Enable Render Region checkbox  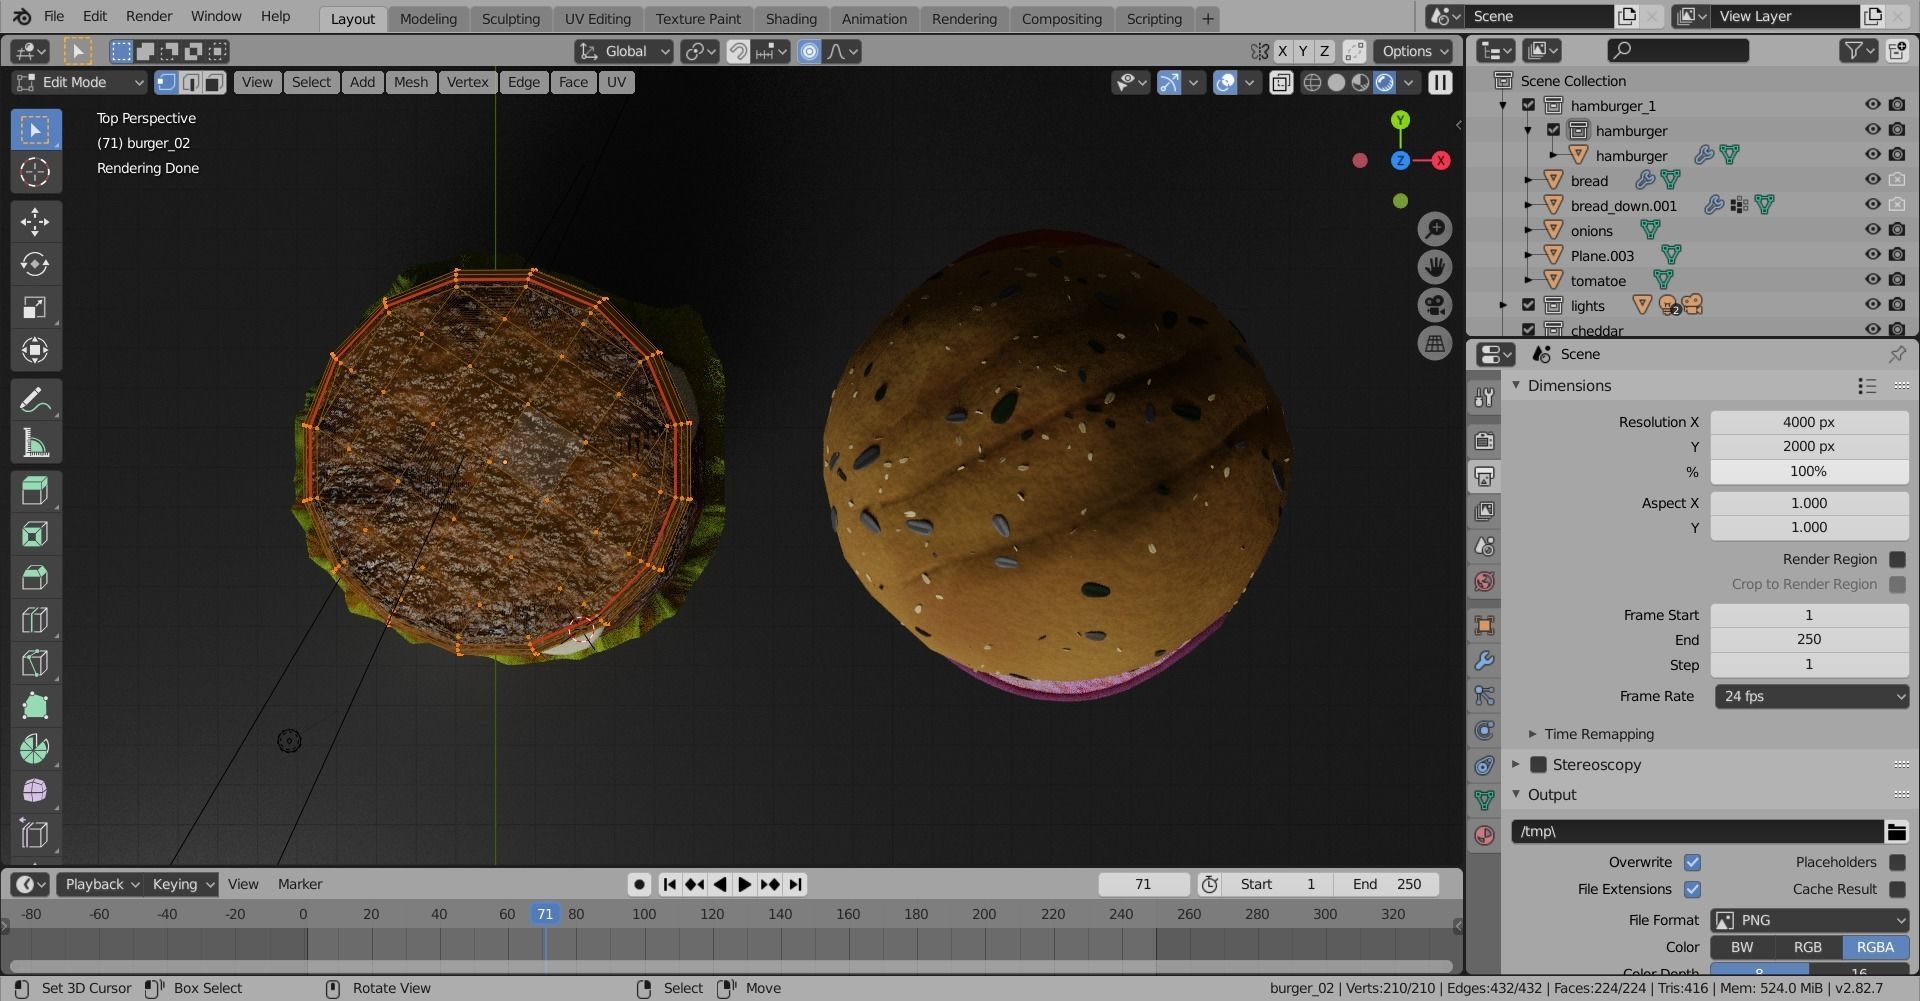pyautogui.click(x=1897, y=559)
